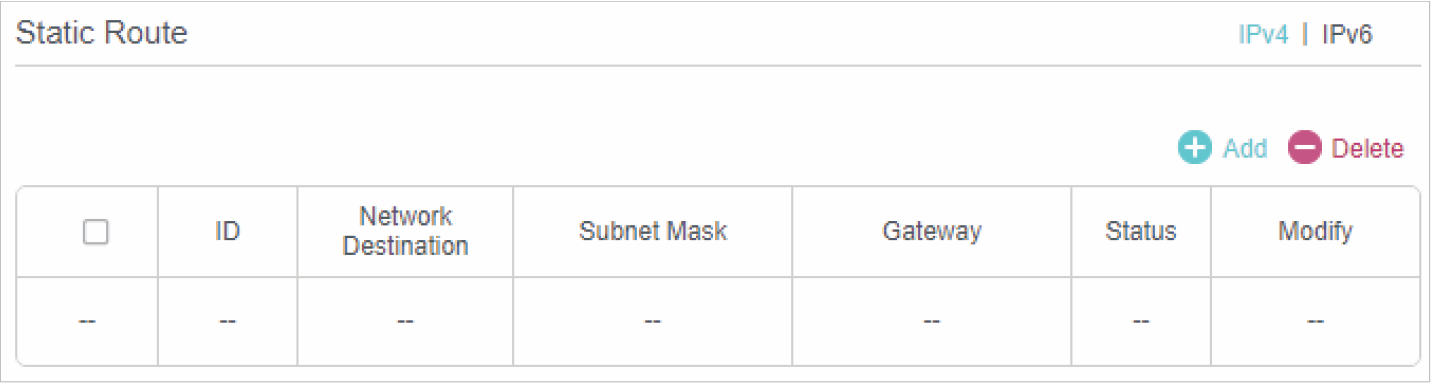Select the Static Route section title
1431x383 pixels.
click(x=101, y=33)
